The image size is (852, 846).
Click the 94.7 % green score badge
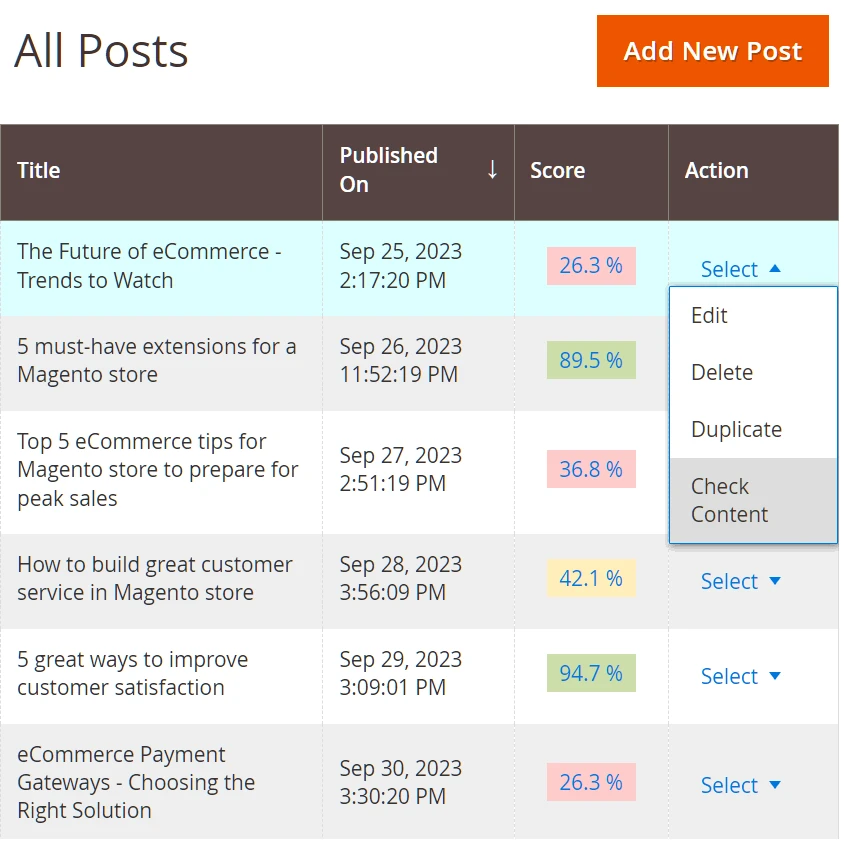[591, 673]
